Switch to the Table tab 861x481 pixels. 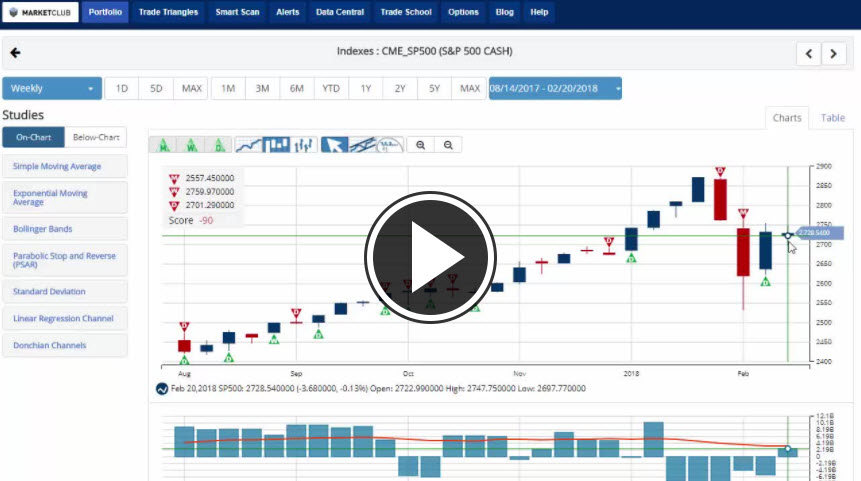[x=832, y=118]
